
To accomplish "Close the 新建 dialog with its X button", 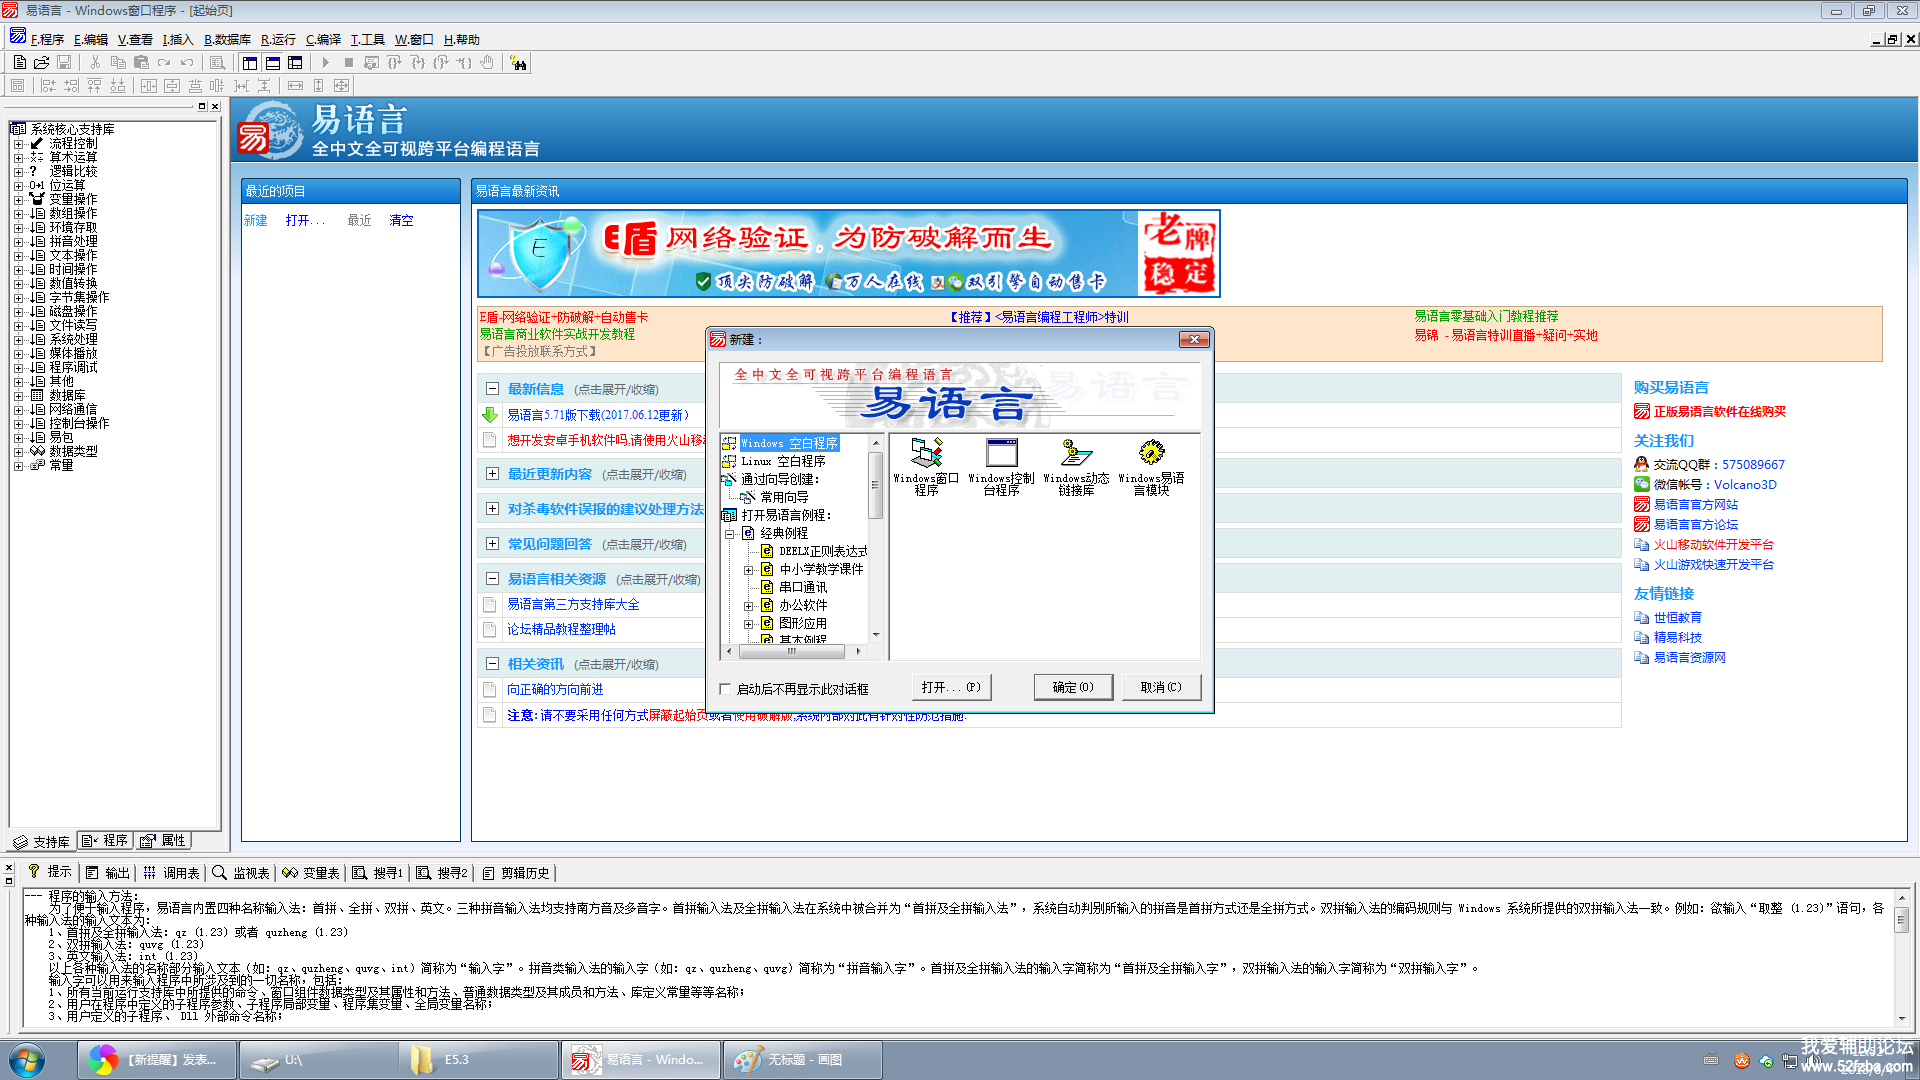I will 1194,340.
